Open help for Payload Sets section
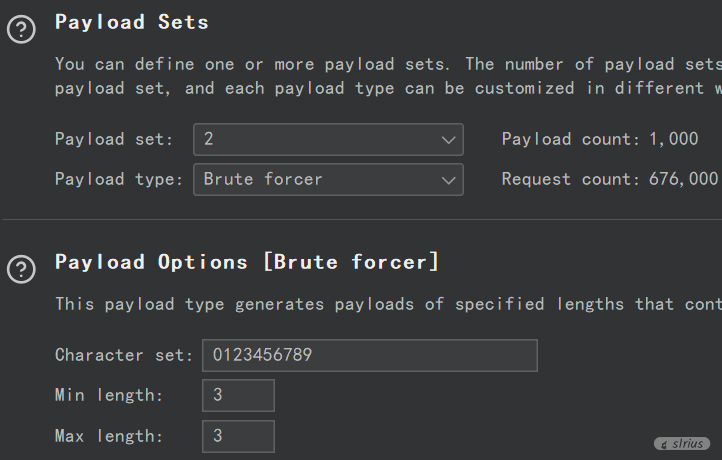 20,30
